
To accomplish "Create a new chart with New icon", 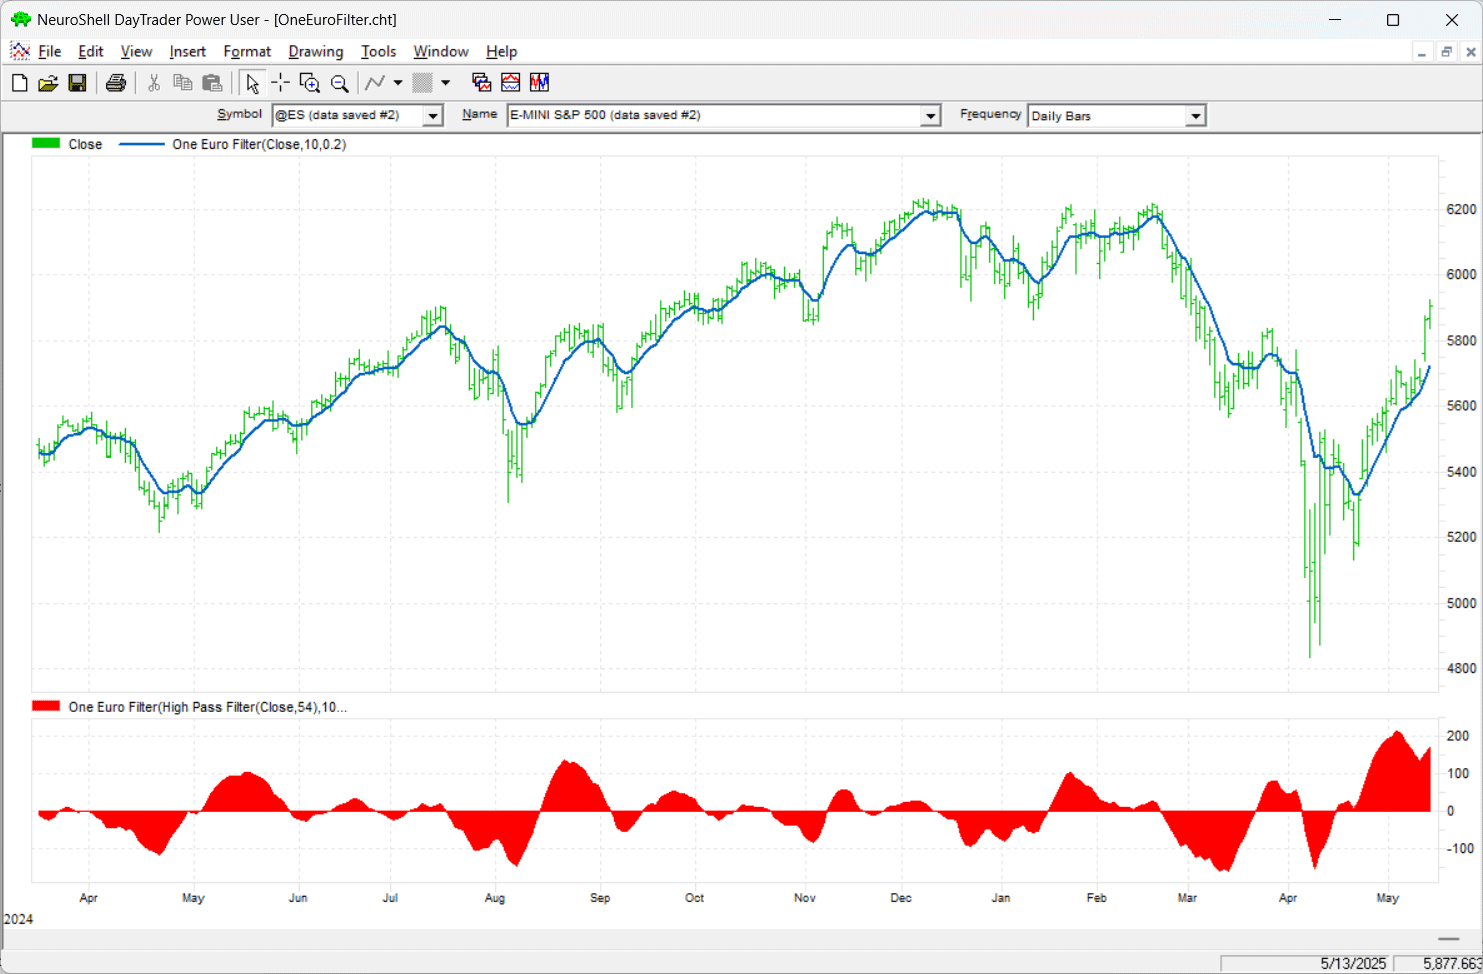I will click(19, 83).
